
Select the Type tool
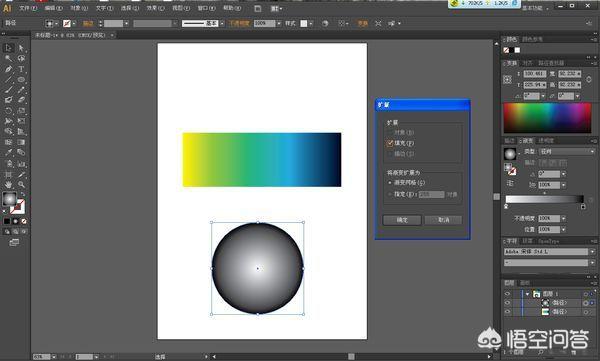click(x=21, y=69)
